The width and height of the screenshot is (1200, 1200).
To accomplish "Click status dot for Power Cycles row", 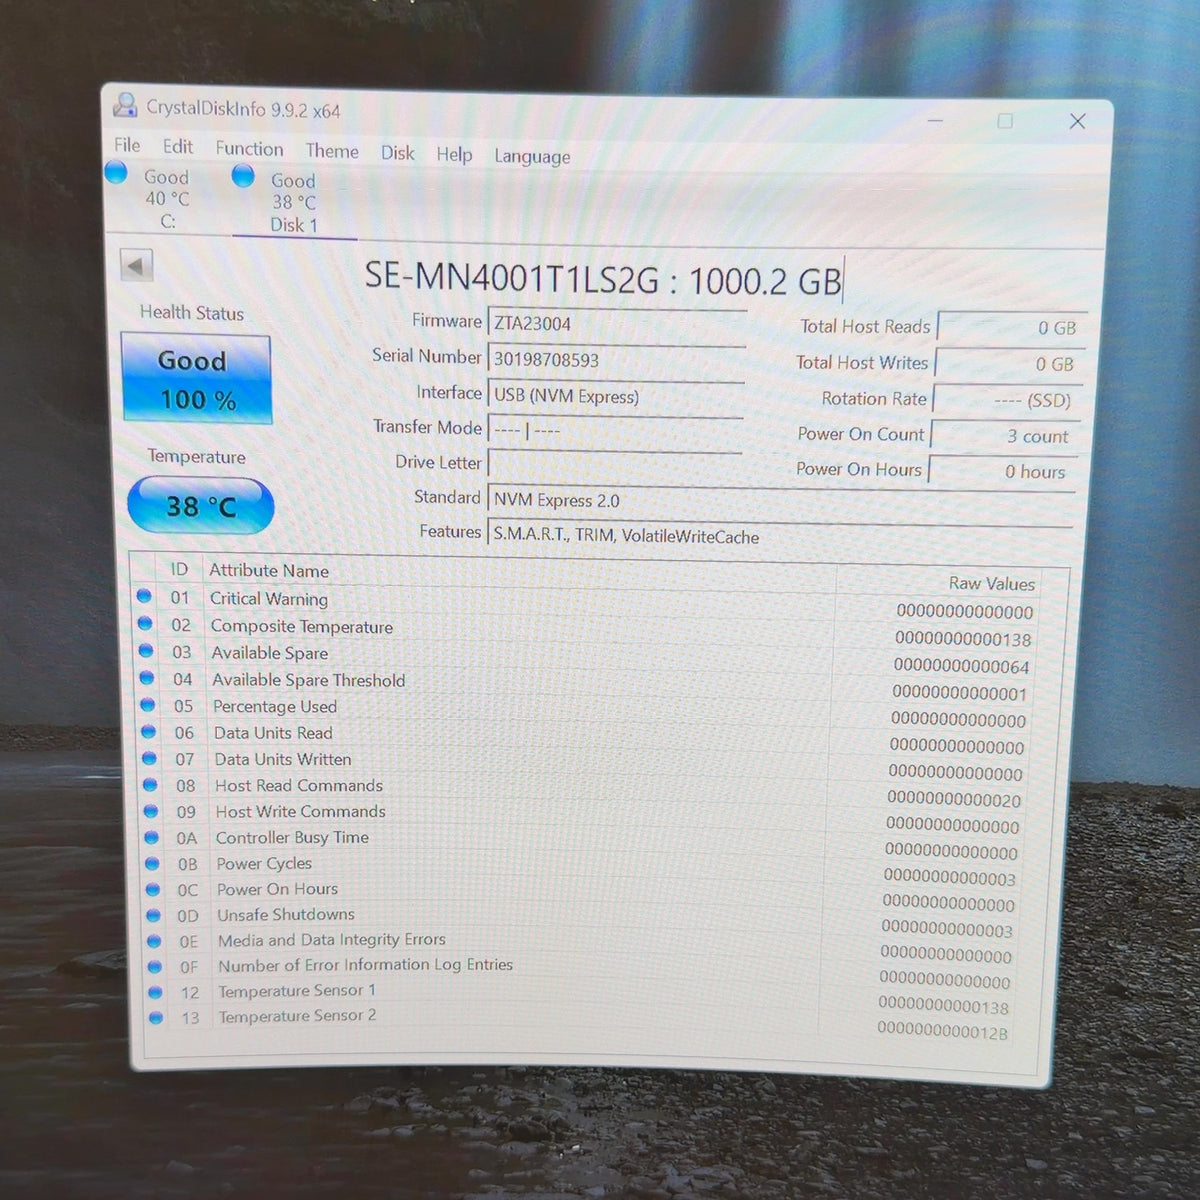I will (152, 863).
